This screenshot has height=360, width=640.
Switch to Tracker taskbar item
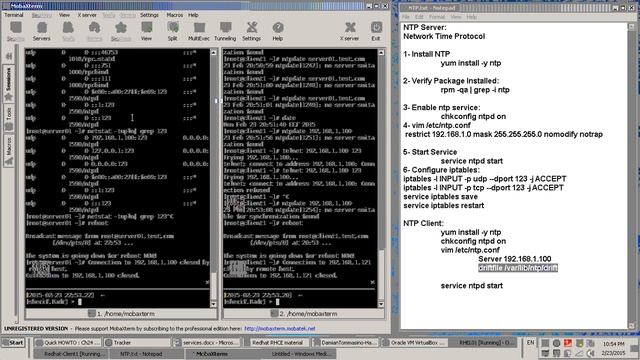137,343
